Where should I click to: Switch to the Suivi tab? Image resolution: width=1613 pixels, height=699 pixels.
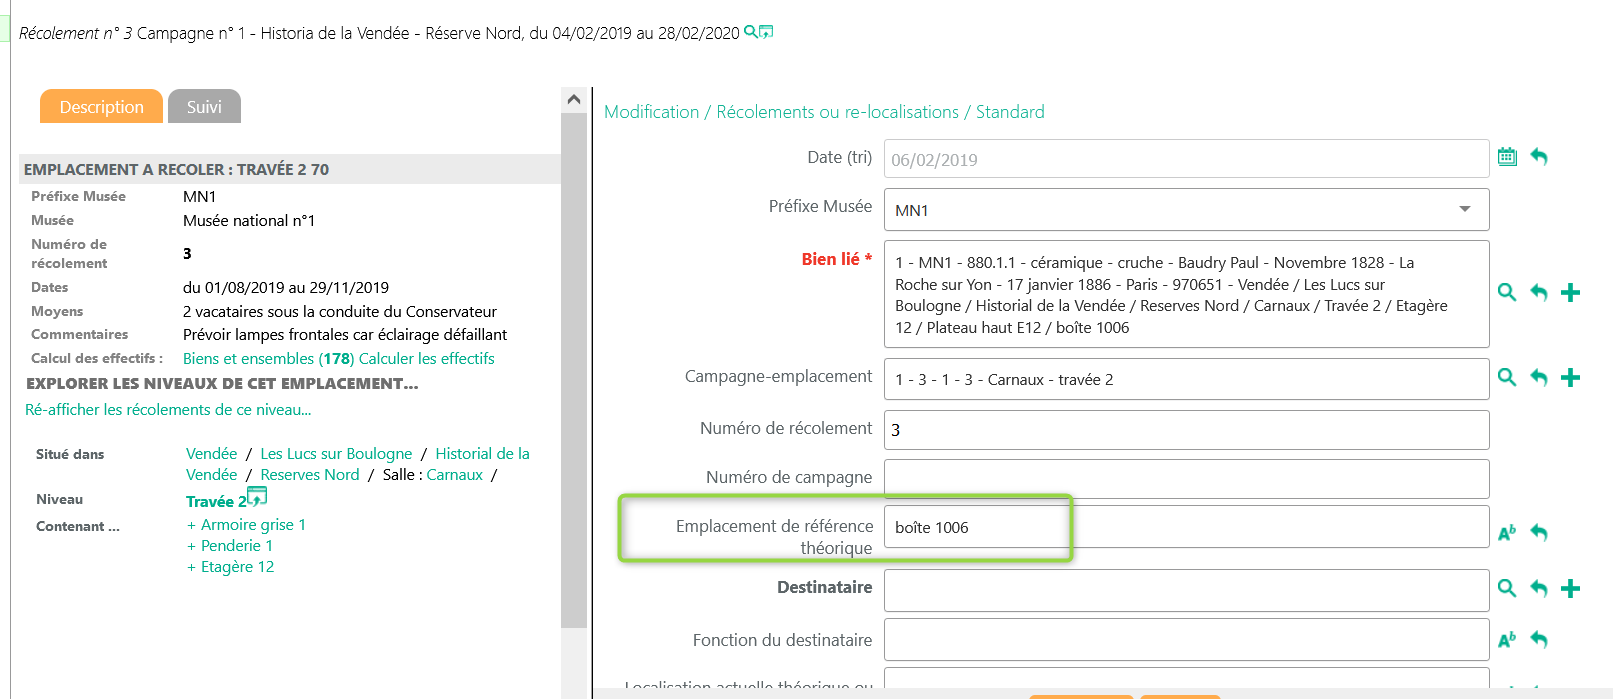click(x=204, y=107)
